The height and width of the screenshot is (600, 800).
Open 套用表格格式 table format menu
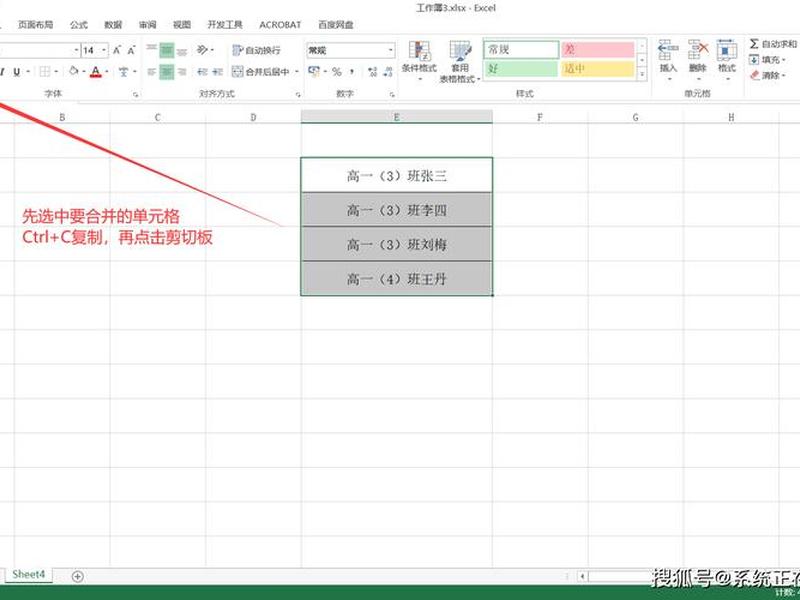pos(460,61)
